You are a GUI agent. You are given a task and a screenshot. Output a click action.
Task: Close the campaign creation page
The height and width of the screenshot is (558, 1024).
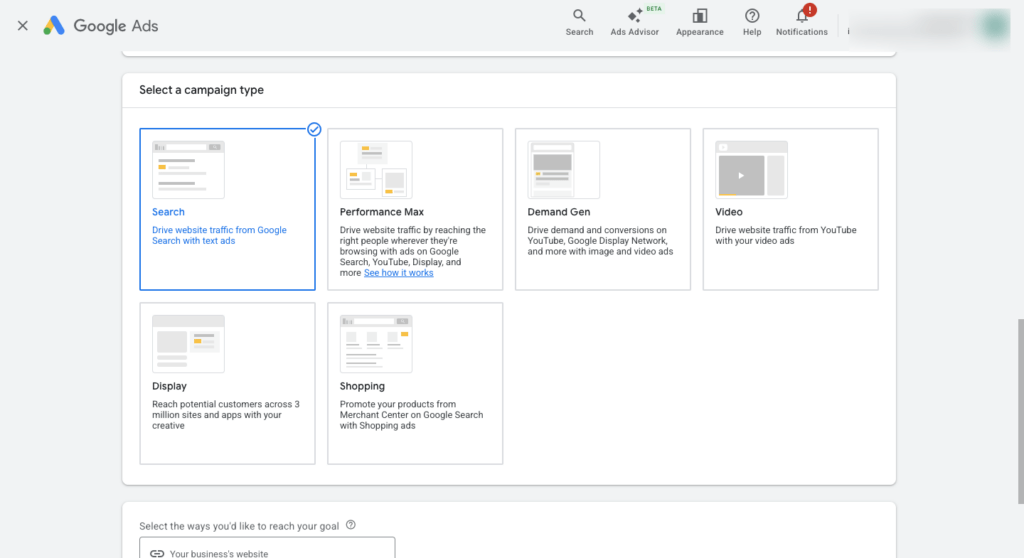23,25
